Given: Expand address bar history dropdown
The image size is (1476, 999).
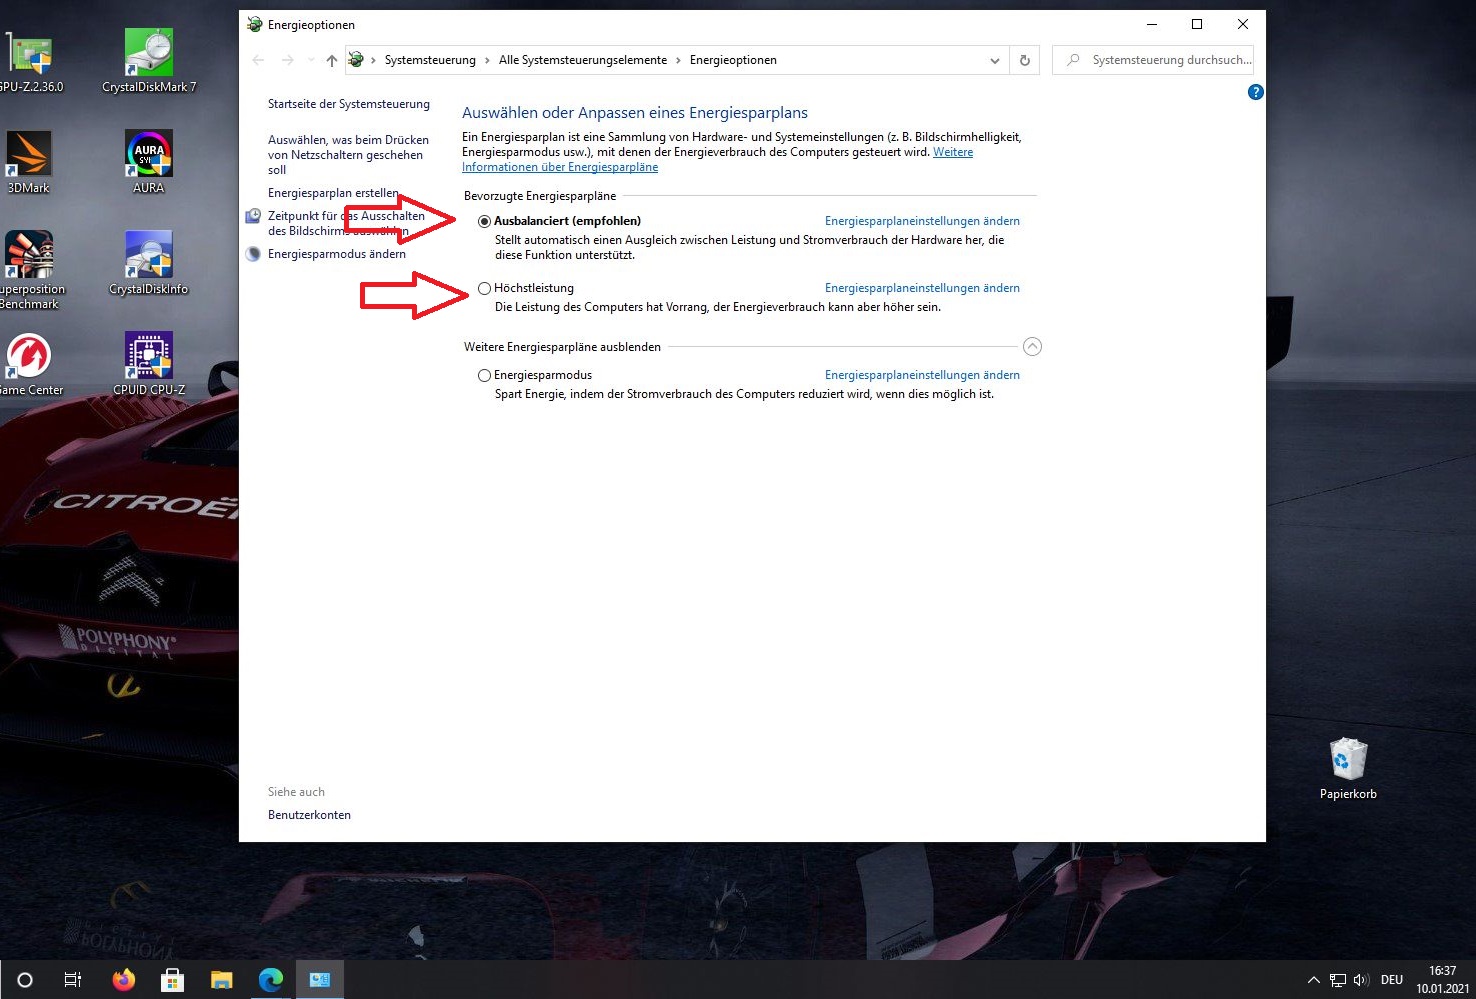Looking at the screenshot, I should (x=994, y=60).
